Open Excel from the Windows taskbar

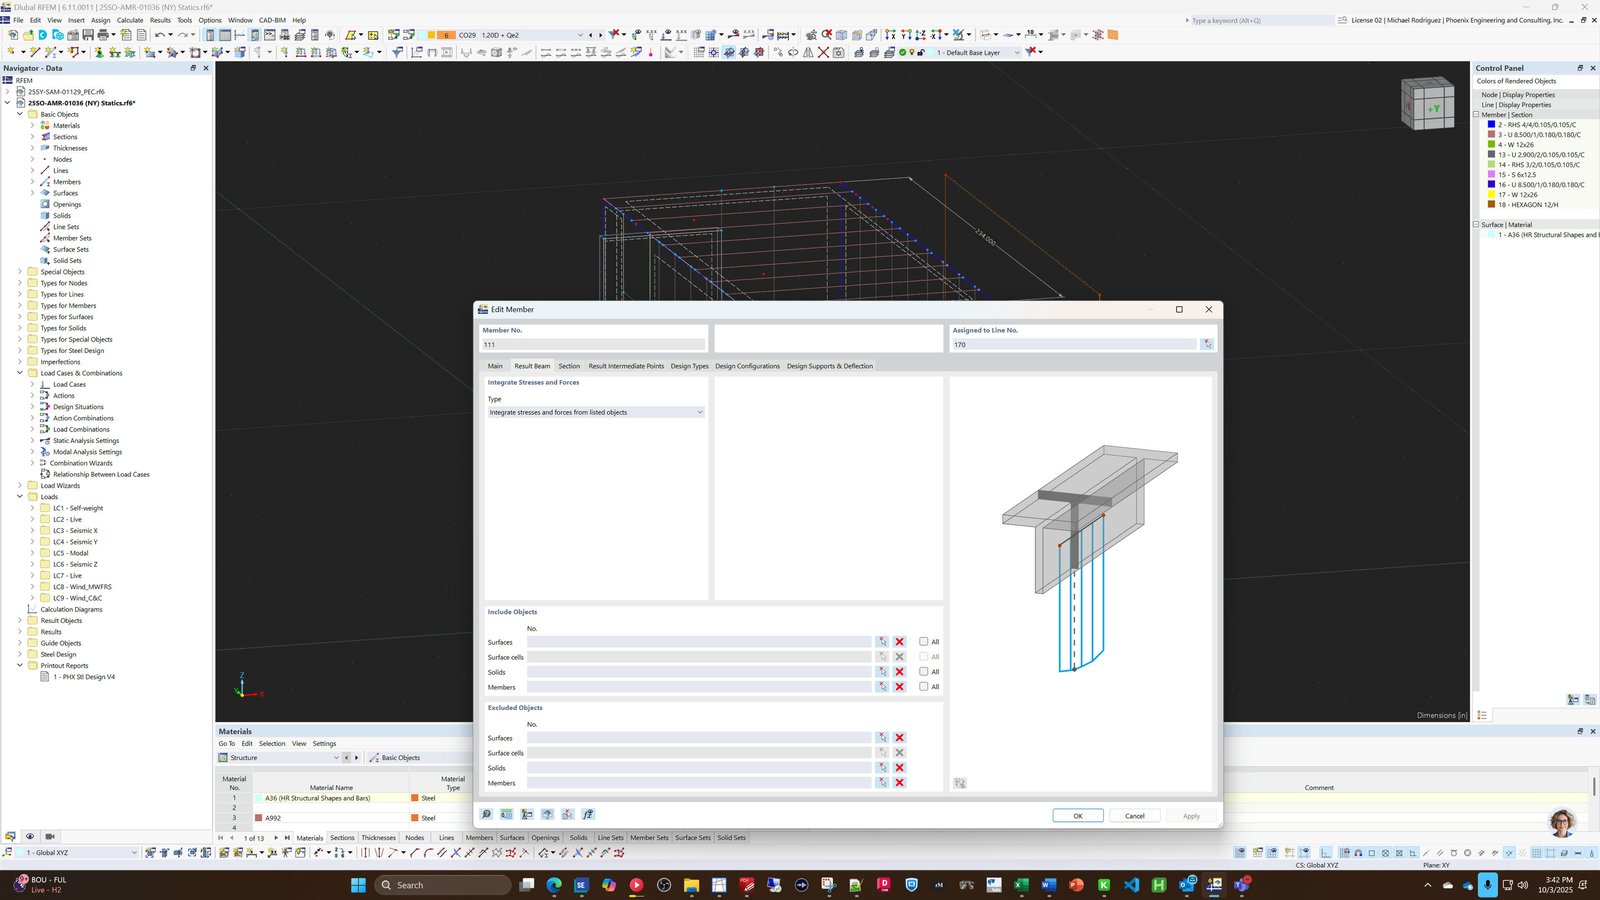[1021, 885]
